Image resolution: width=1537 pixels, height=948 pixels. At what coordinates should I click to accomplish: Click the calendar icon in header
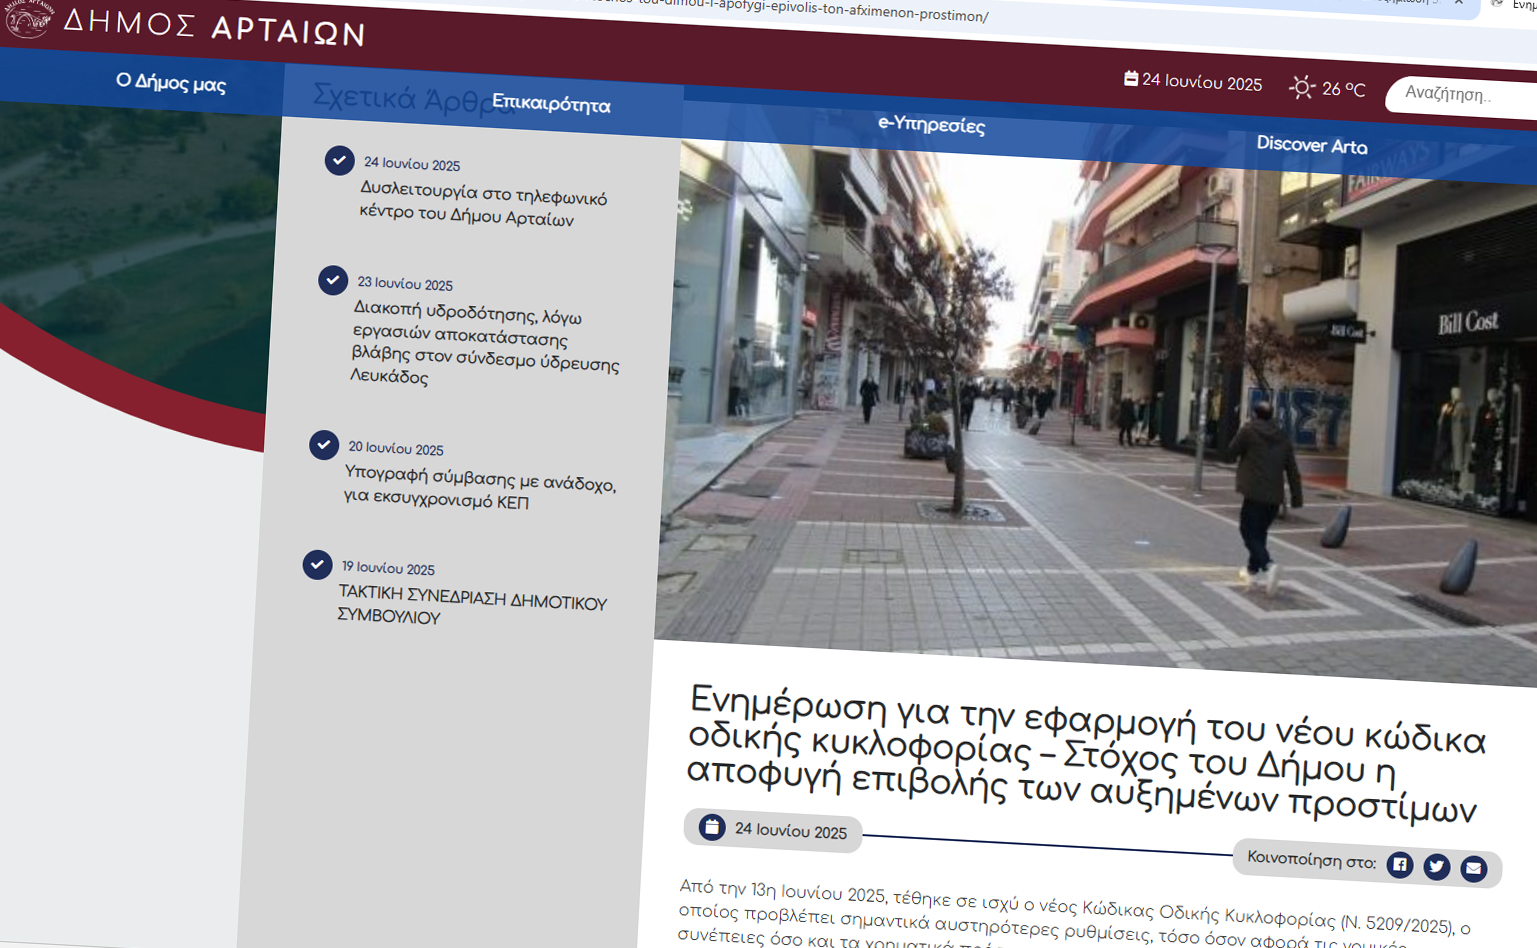coord(1131,78)
